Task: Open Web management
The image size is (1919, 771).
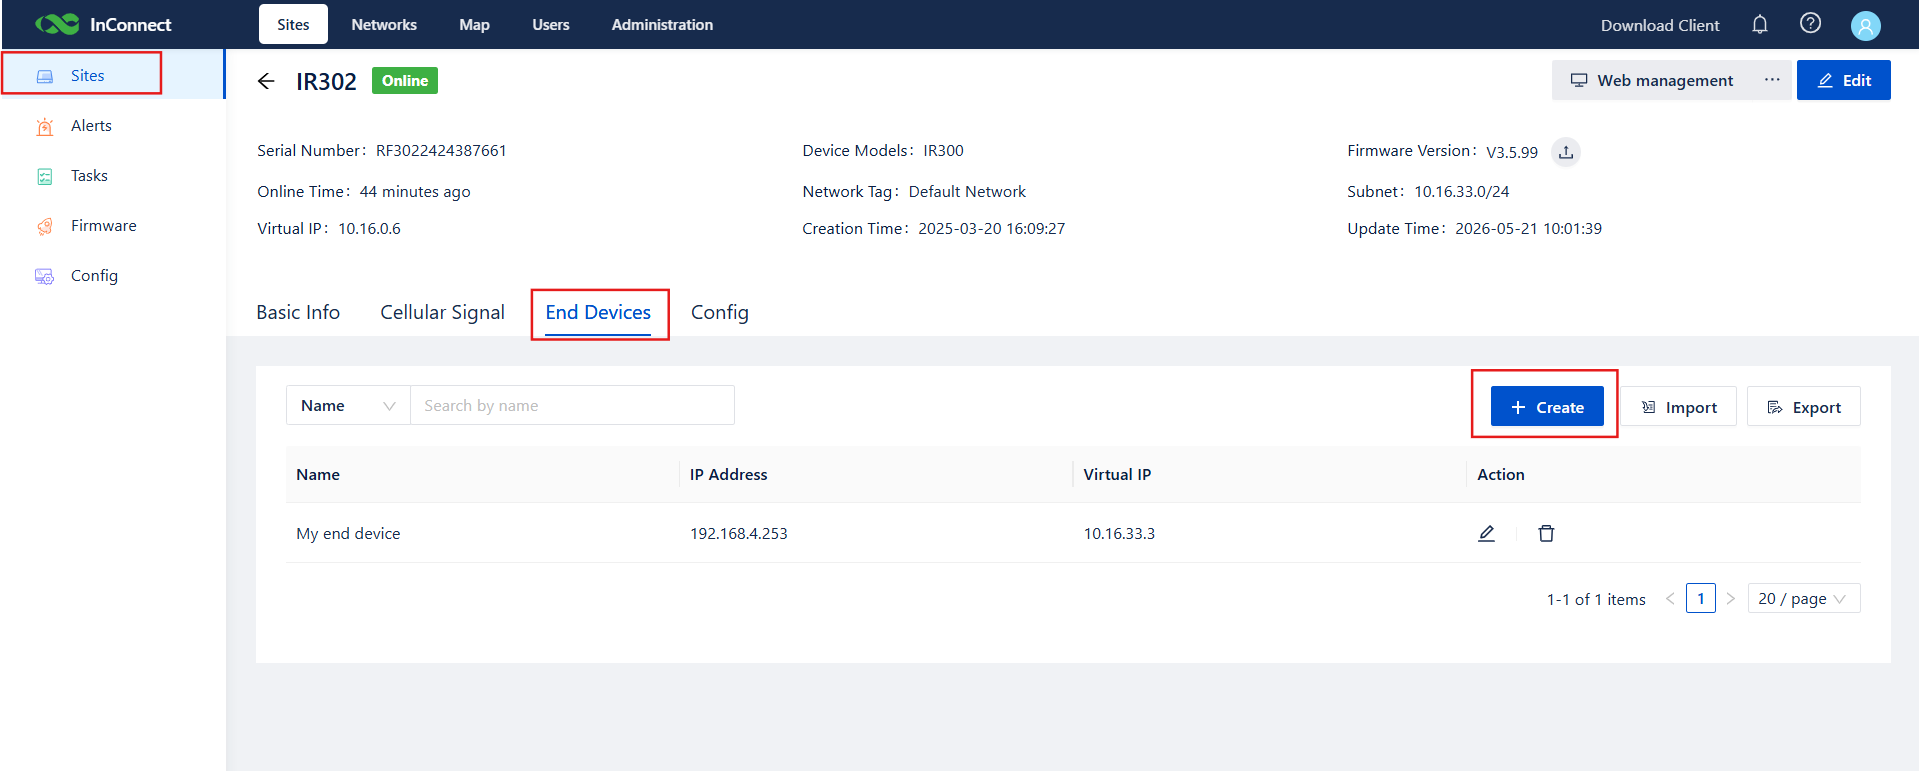Action: (1651, 80)
